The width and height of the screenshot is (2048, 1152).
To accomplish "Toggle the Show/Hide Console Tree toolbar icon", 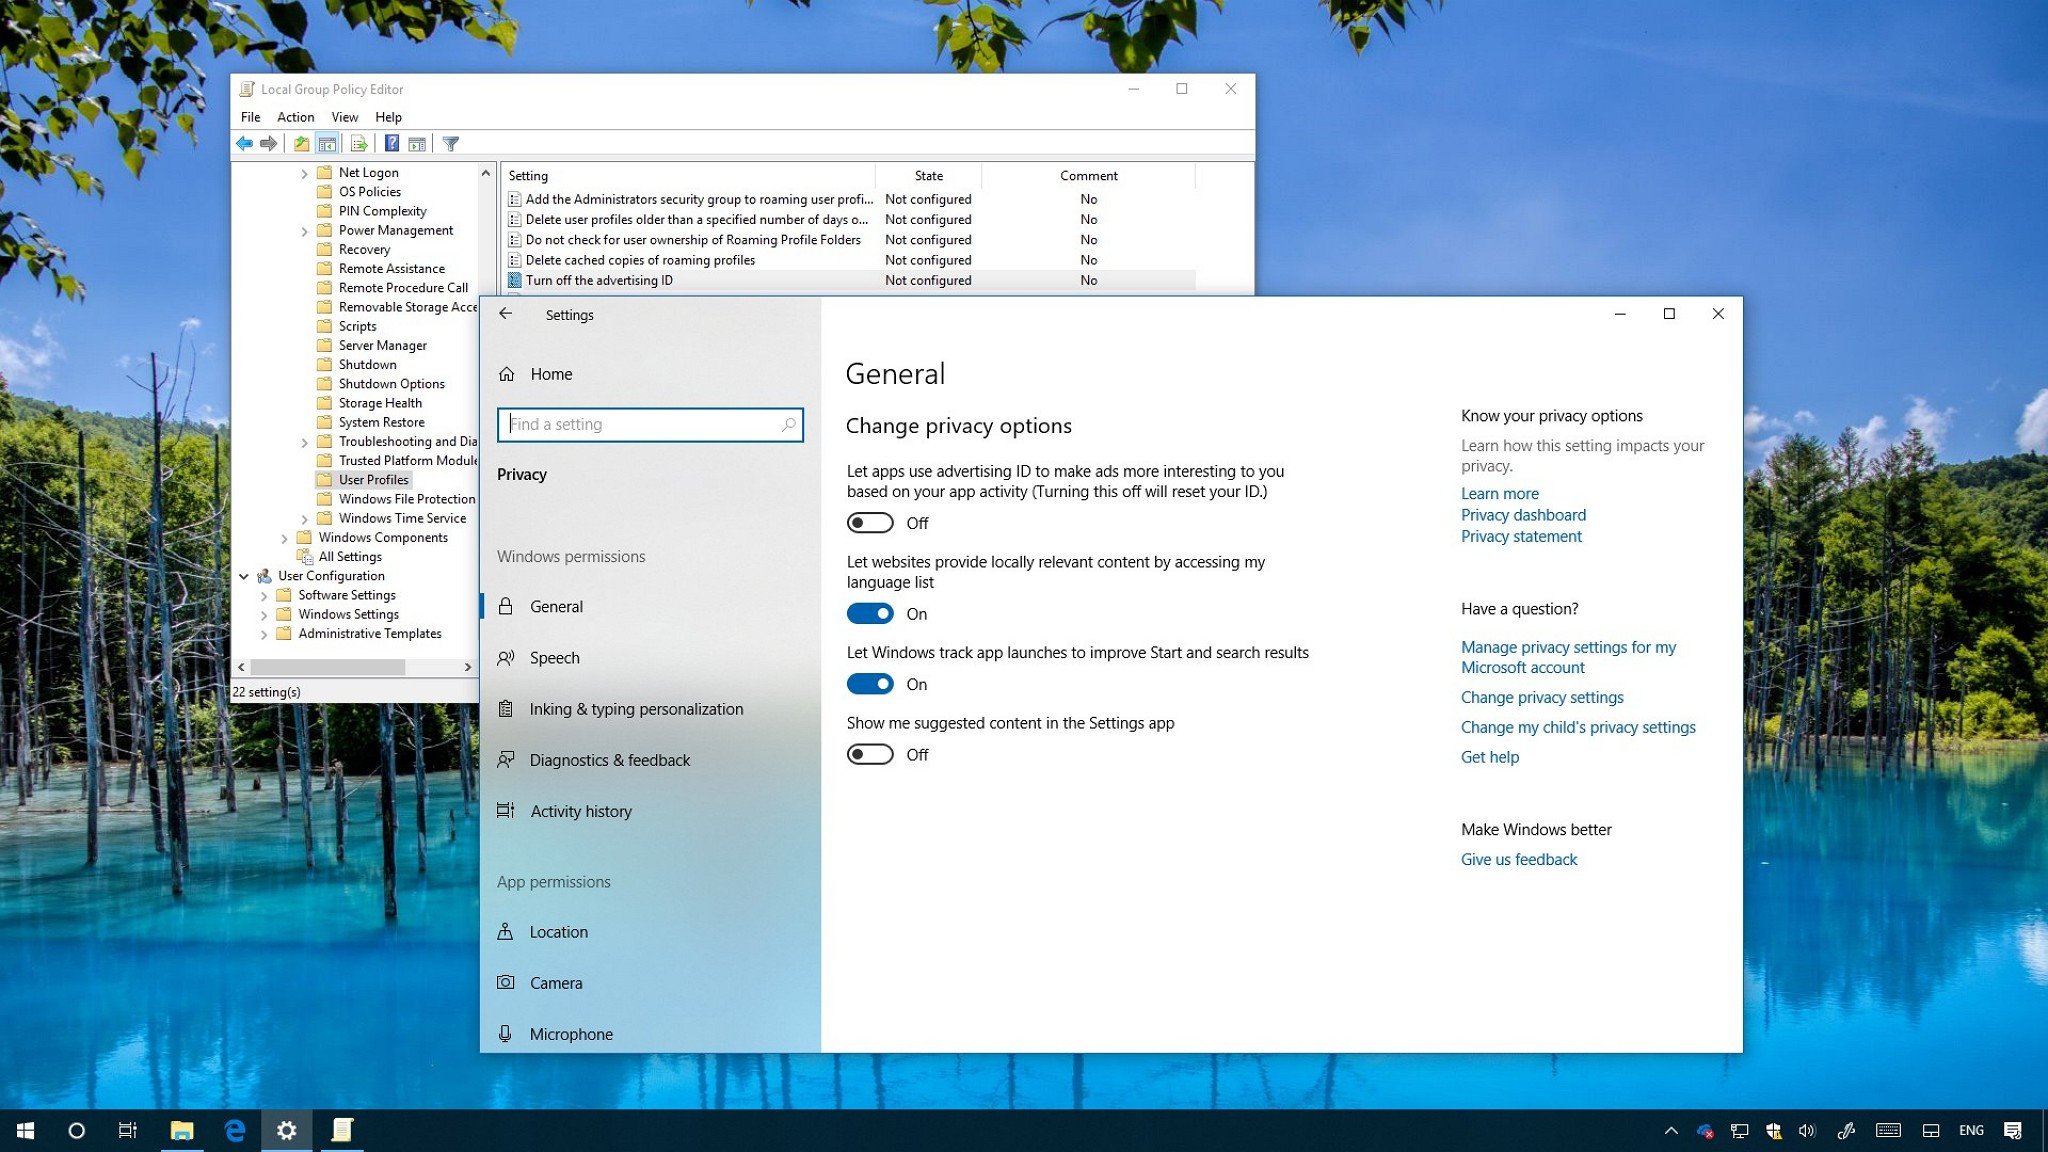I will click(x=327, y=144).
